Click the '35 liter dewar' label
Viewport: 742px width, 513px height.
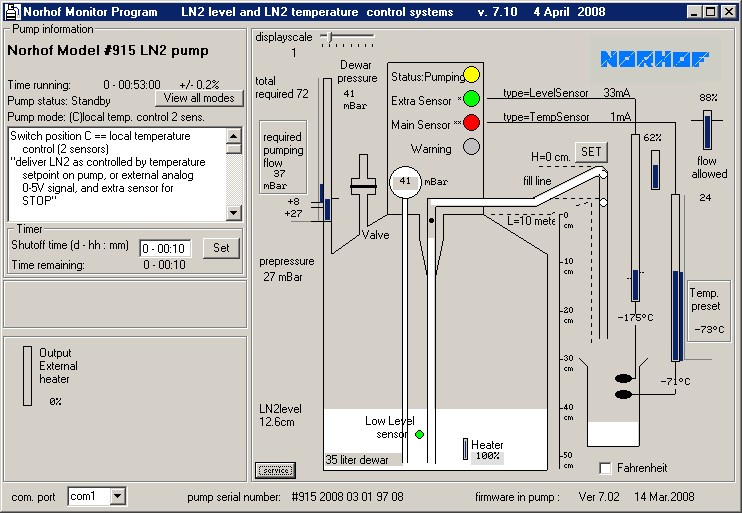pos(356,460)
